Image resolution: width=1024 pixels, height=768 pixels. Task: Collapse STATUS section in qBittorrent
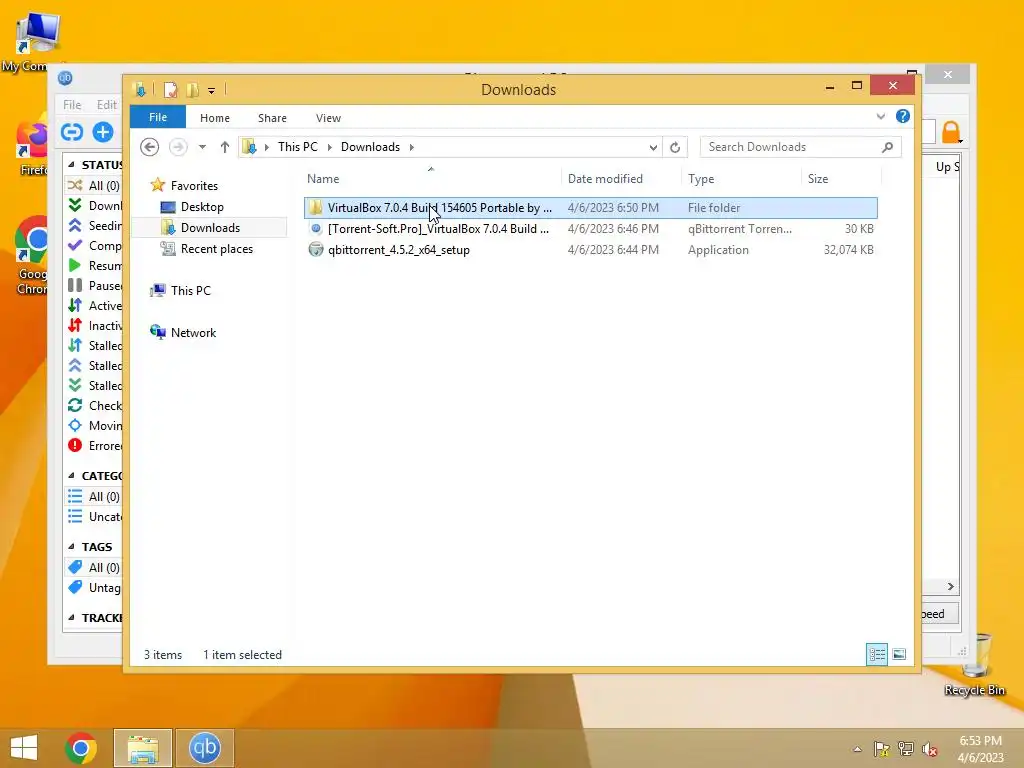tap(71, 165)
